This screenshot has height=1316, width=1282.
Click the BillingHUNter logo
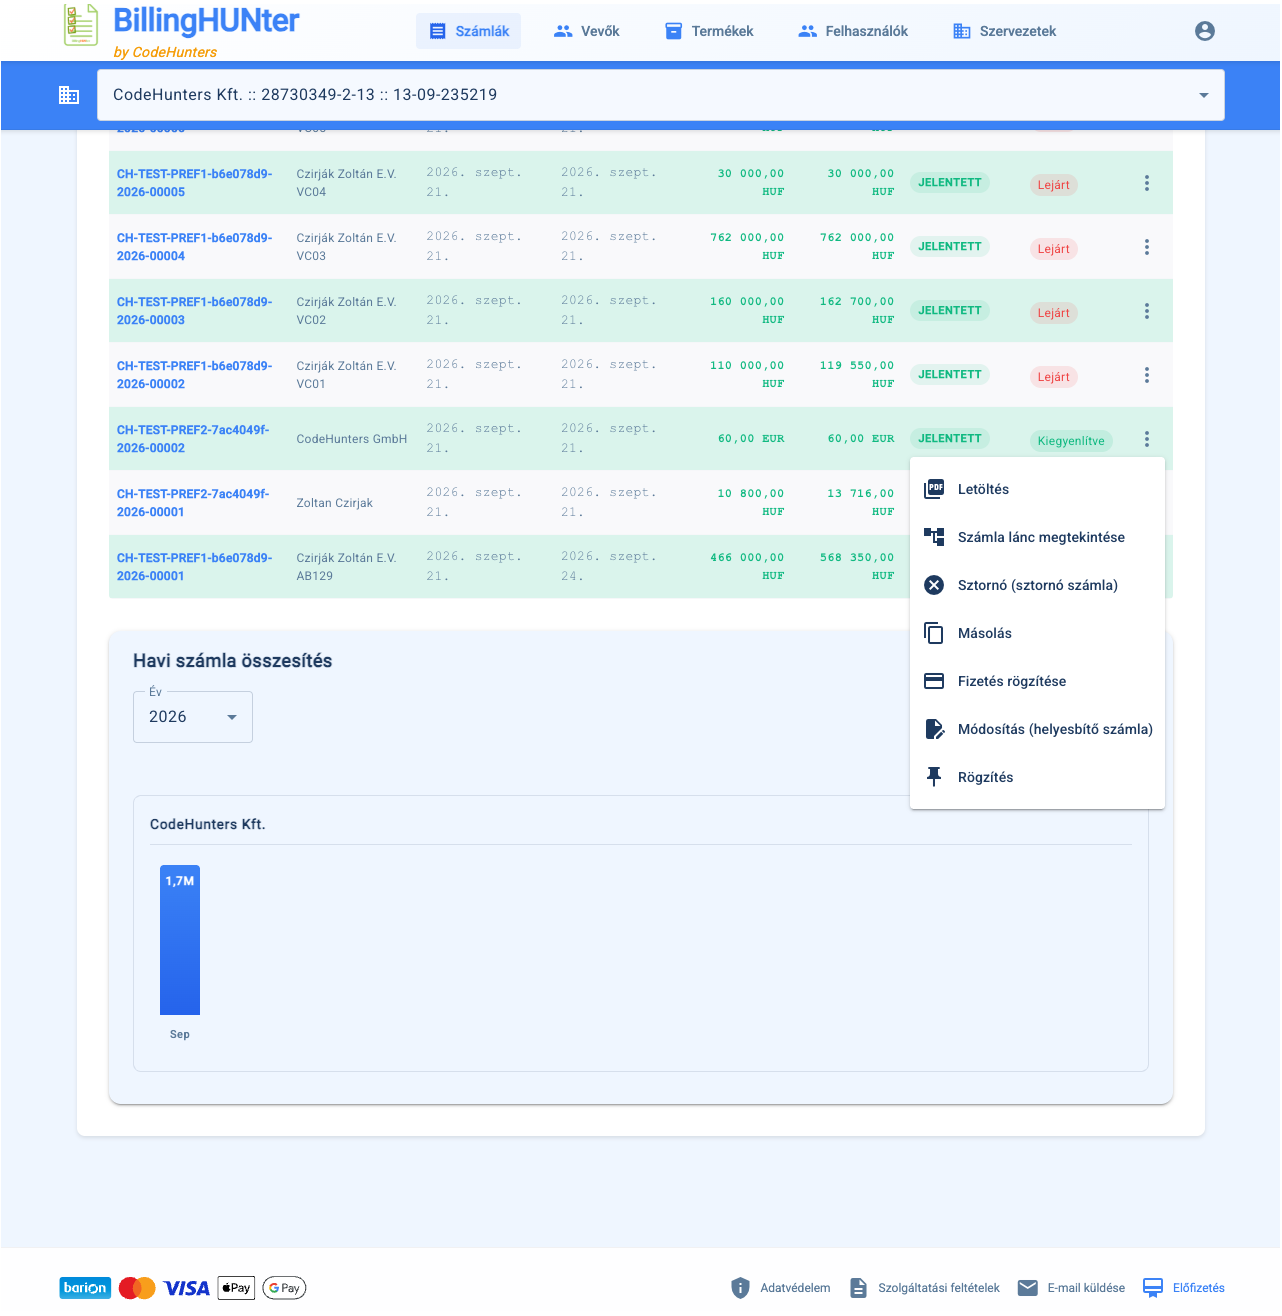[181, 31]
